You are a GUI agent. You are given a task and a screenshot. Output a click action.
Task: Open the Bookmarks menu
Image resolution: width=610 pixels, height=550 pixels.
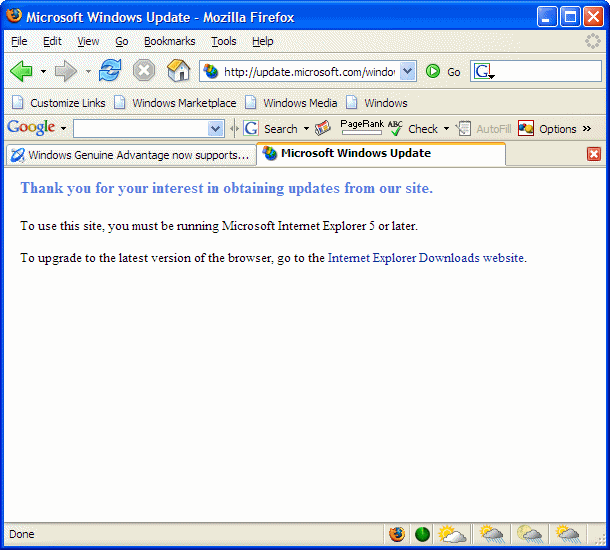(x=170, y=41)
